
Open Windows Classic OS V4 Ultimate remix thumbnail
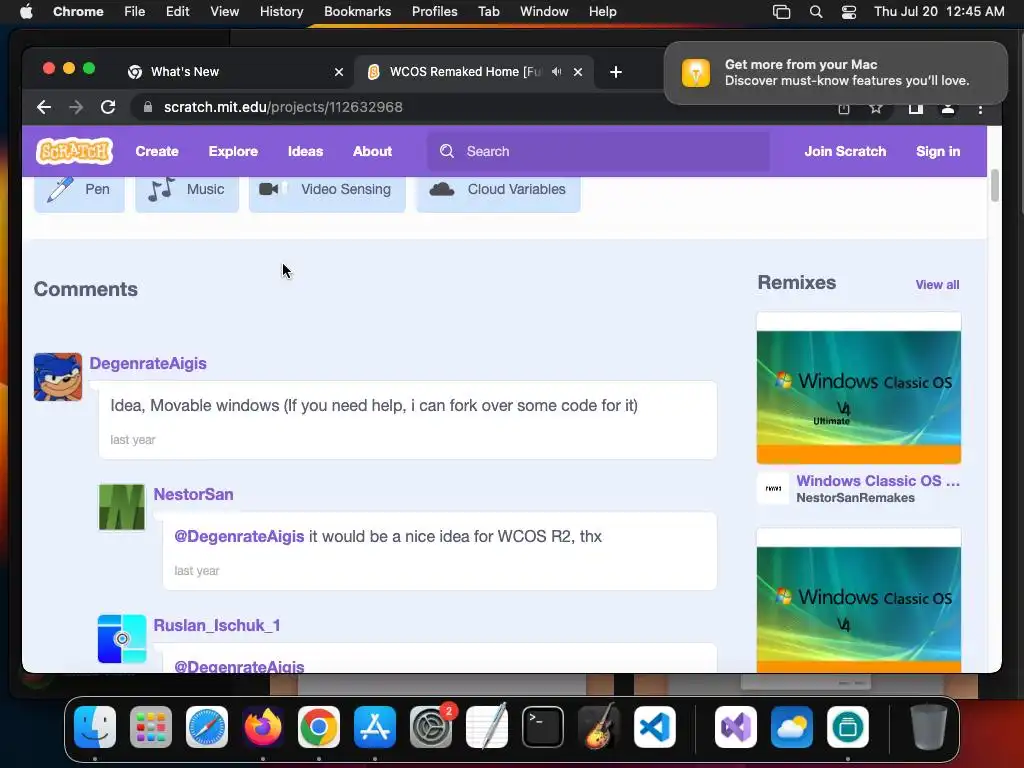click(x=859, y=388)
